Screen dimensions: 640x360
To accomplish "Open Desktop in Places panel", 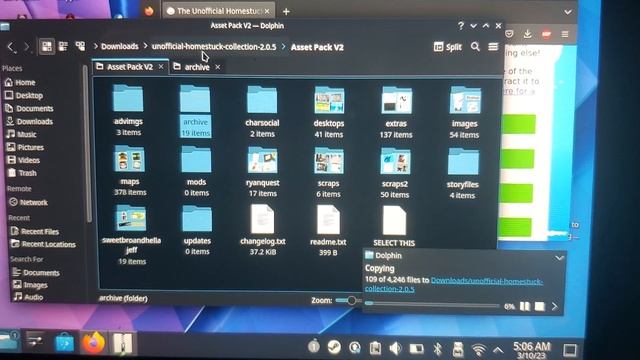I will pyautogui.click(x=24, y=96).
